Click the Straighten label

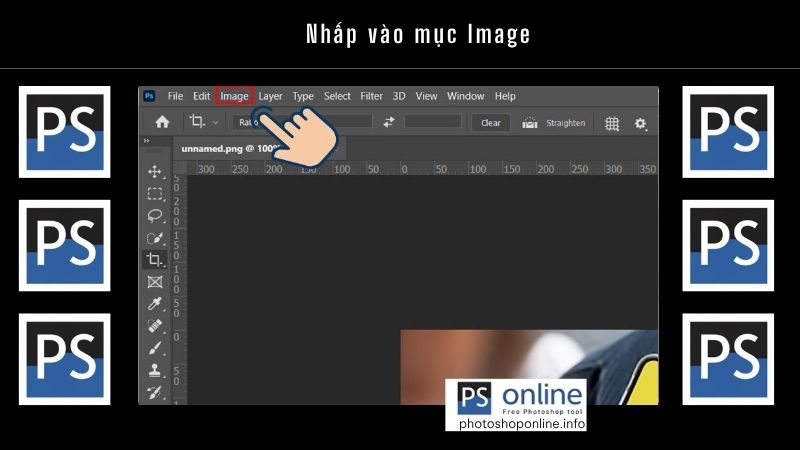tap(566, 123)
